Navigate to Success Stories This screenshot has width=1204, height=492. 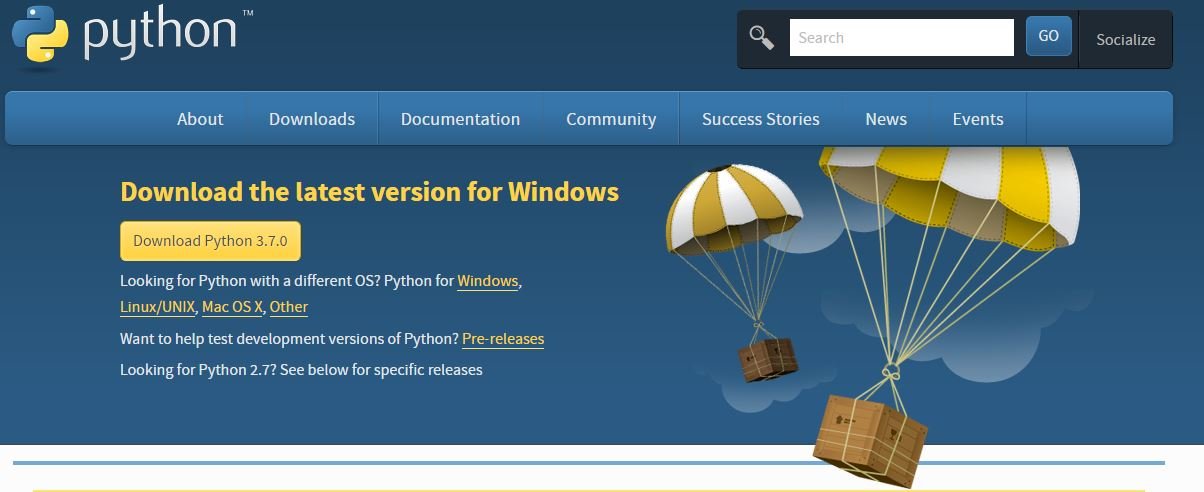760,119
